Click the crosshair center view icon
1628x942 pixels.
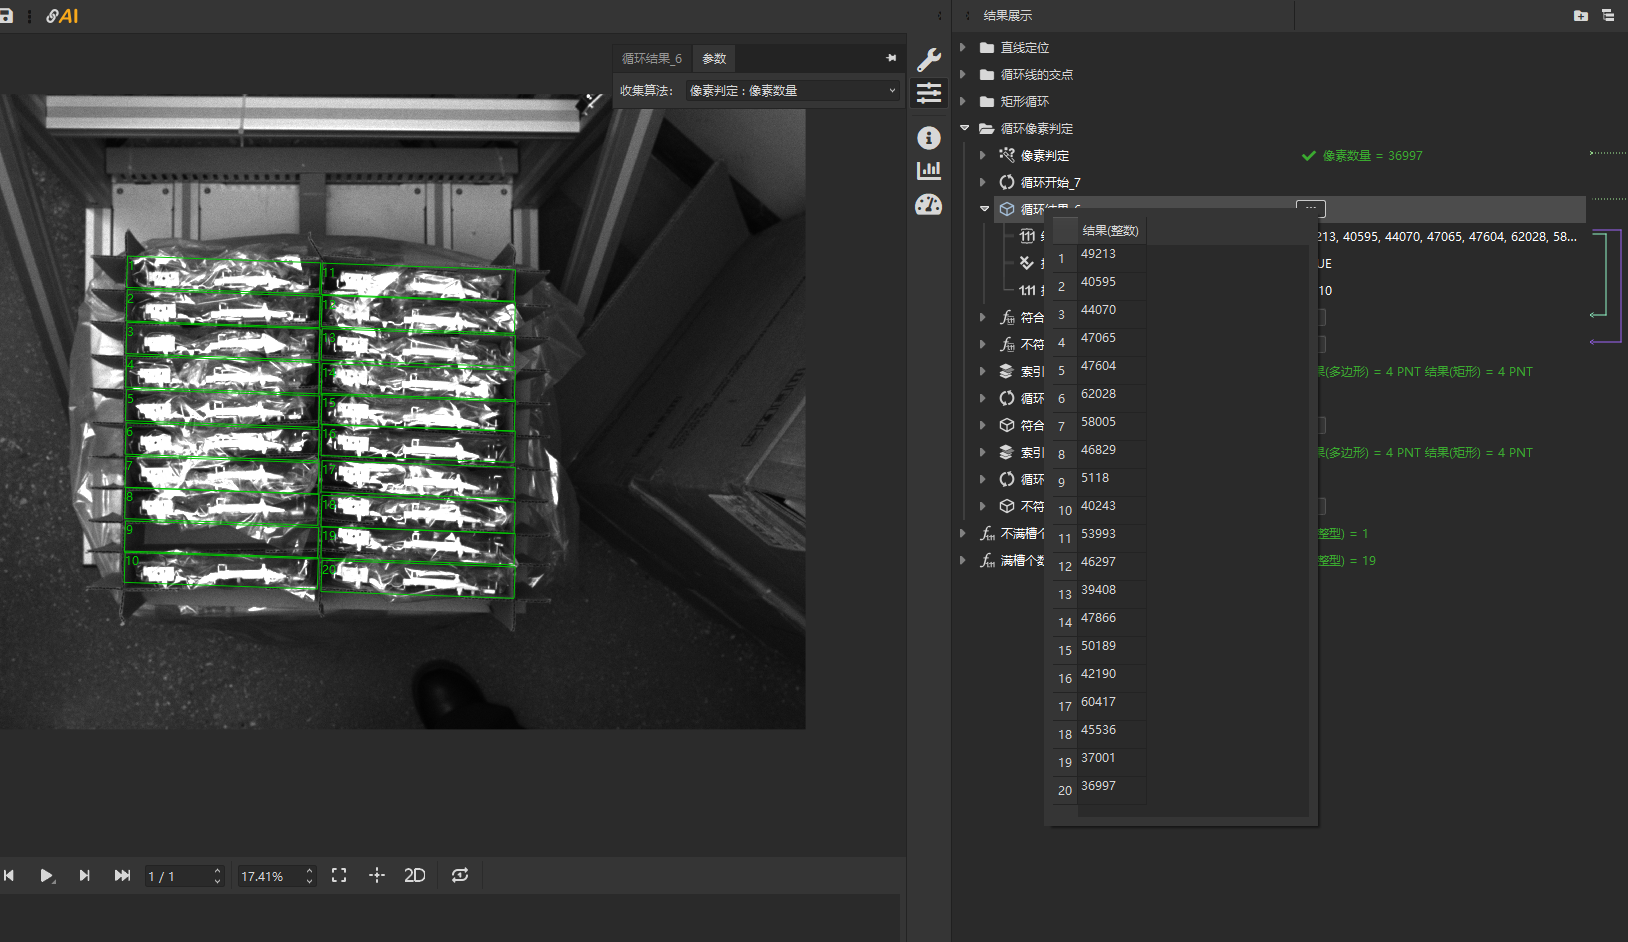[x=377, y=876]
